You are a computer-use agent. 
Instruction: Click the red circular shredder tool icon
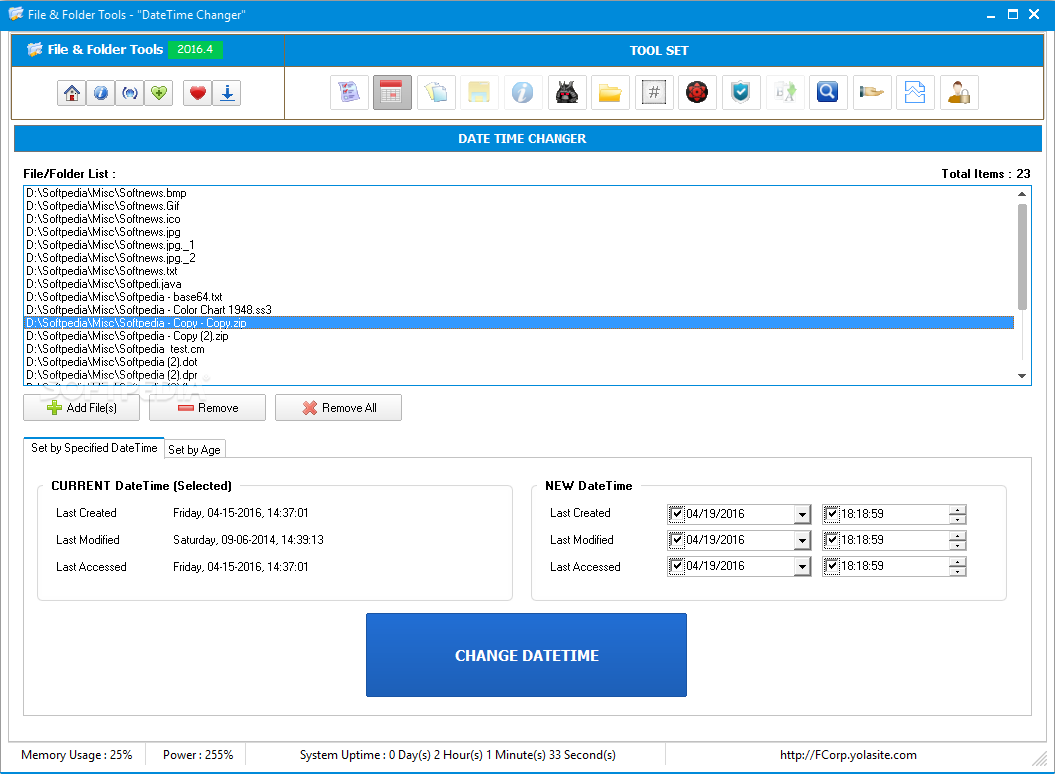(697, 92)
